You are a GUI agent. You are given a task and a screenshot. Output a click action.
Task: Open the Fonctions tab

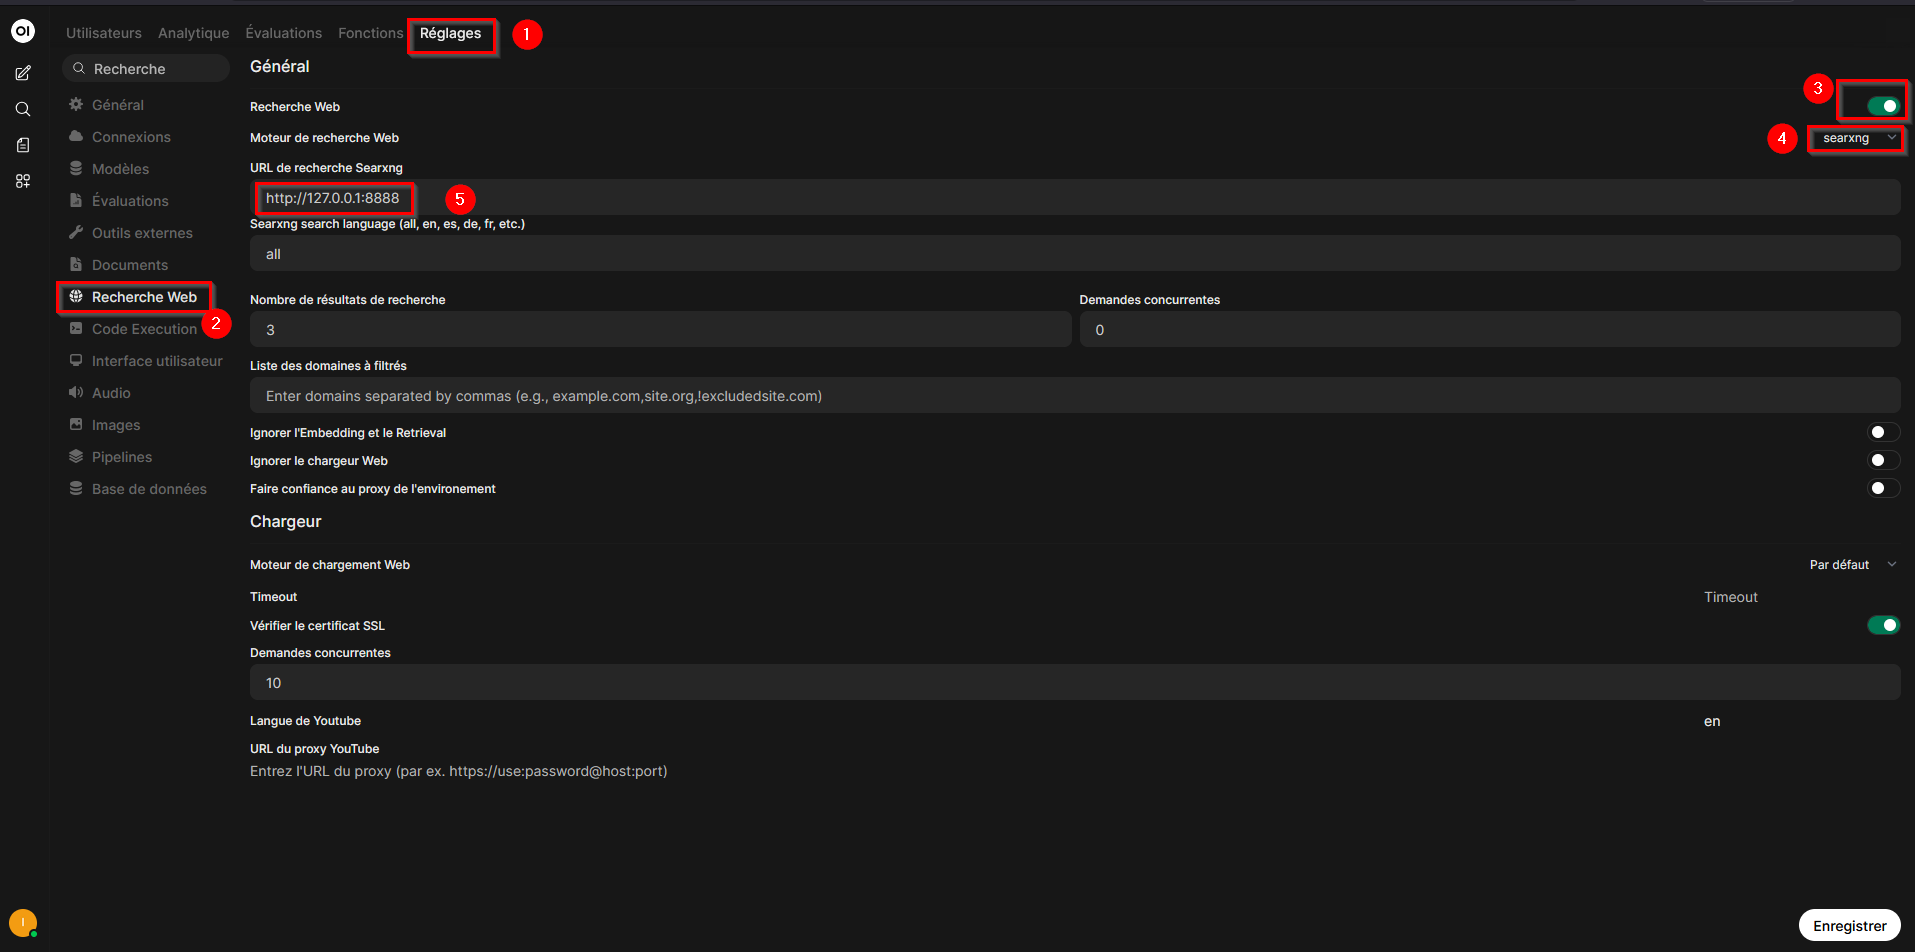point(370,33)
